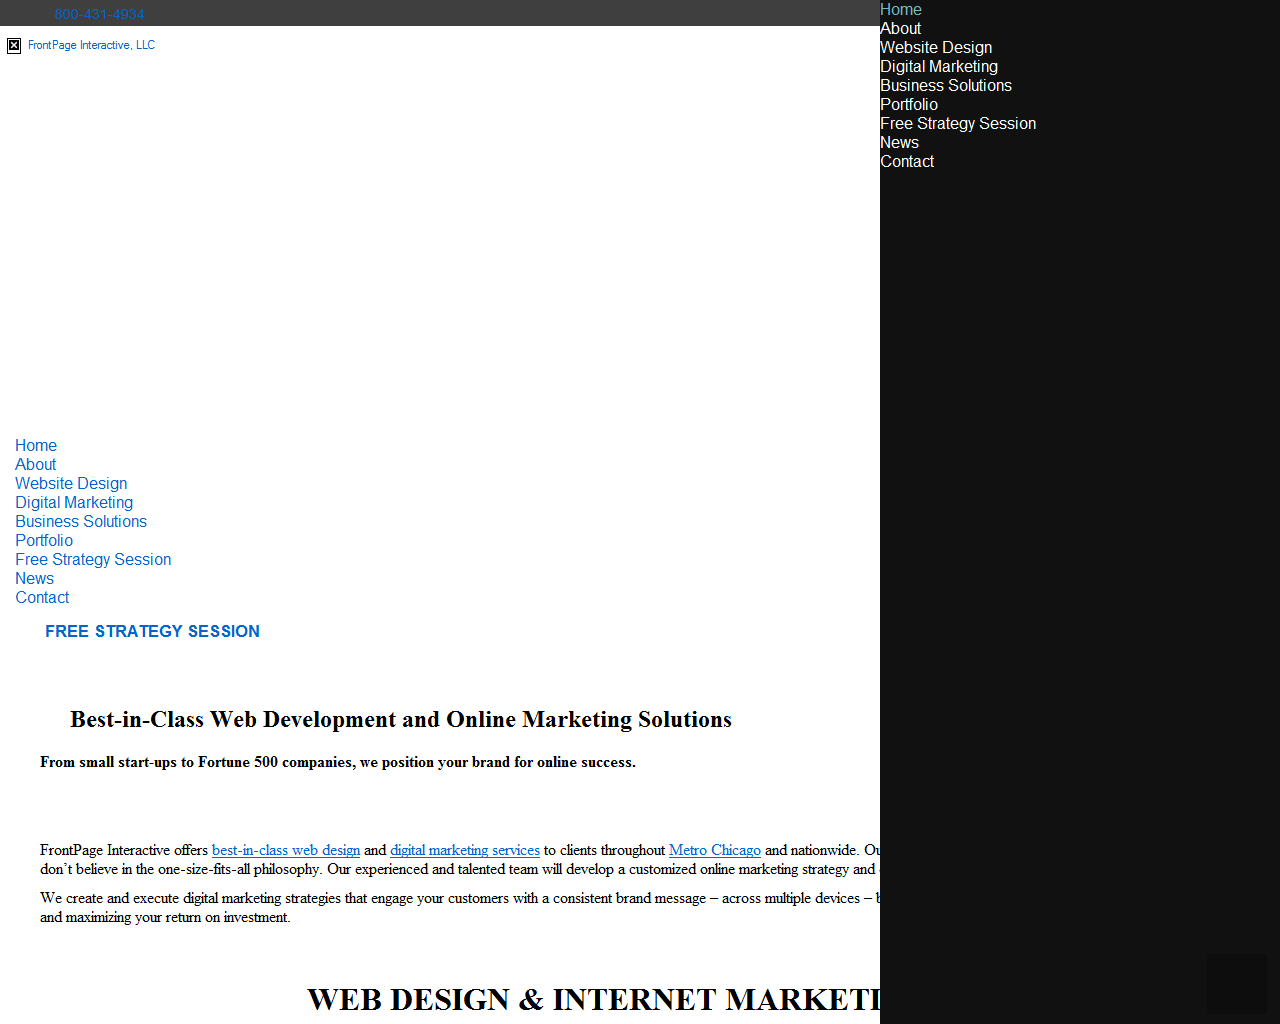Open About in the dark sidebar menu

click(x=900, y=29)
